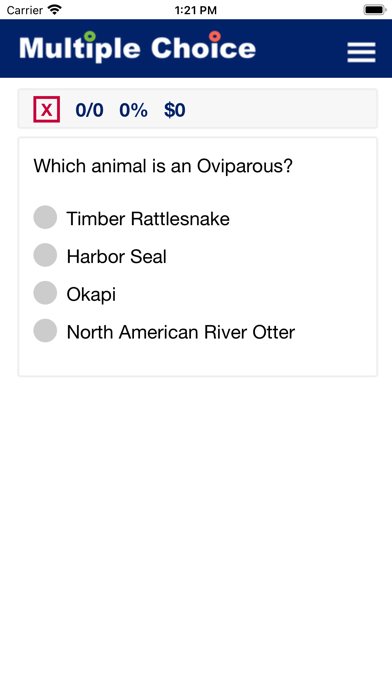Screen dimensions: 392x696
Task: Select the Okapi radio button
Action: pos(45,293)
